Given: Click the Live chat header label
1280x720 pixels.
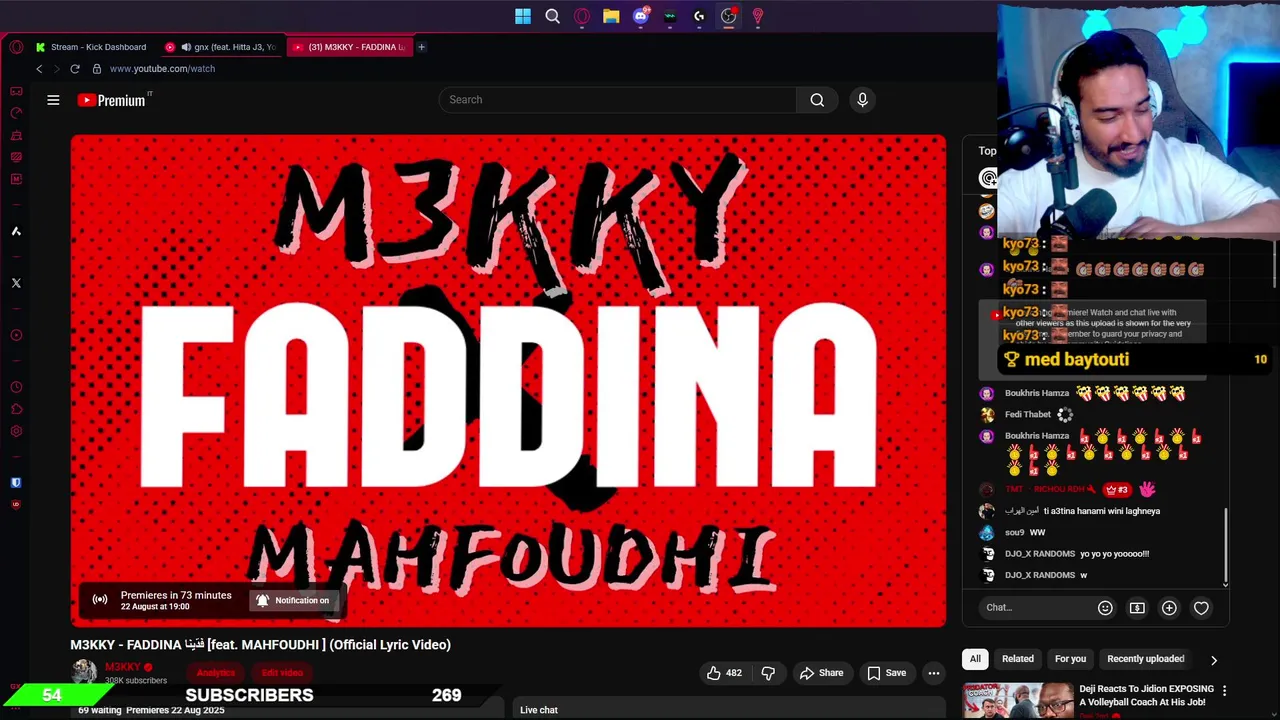Looking at the screenshot, I should point(539,710).
